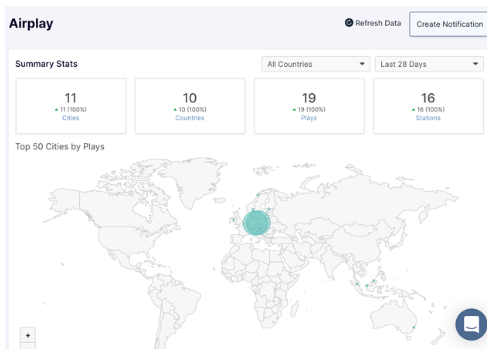Screen dimensions: 498x361
Task: Click the large teal bubble over central Europe
Action: 256,223
